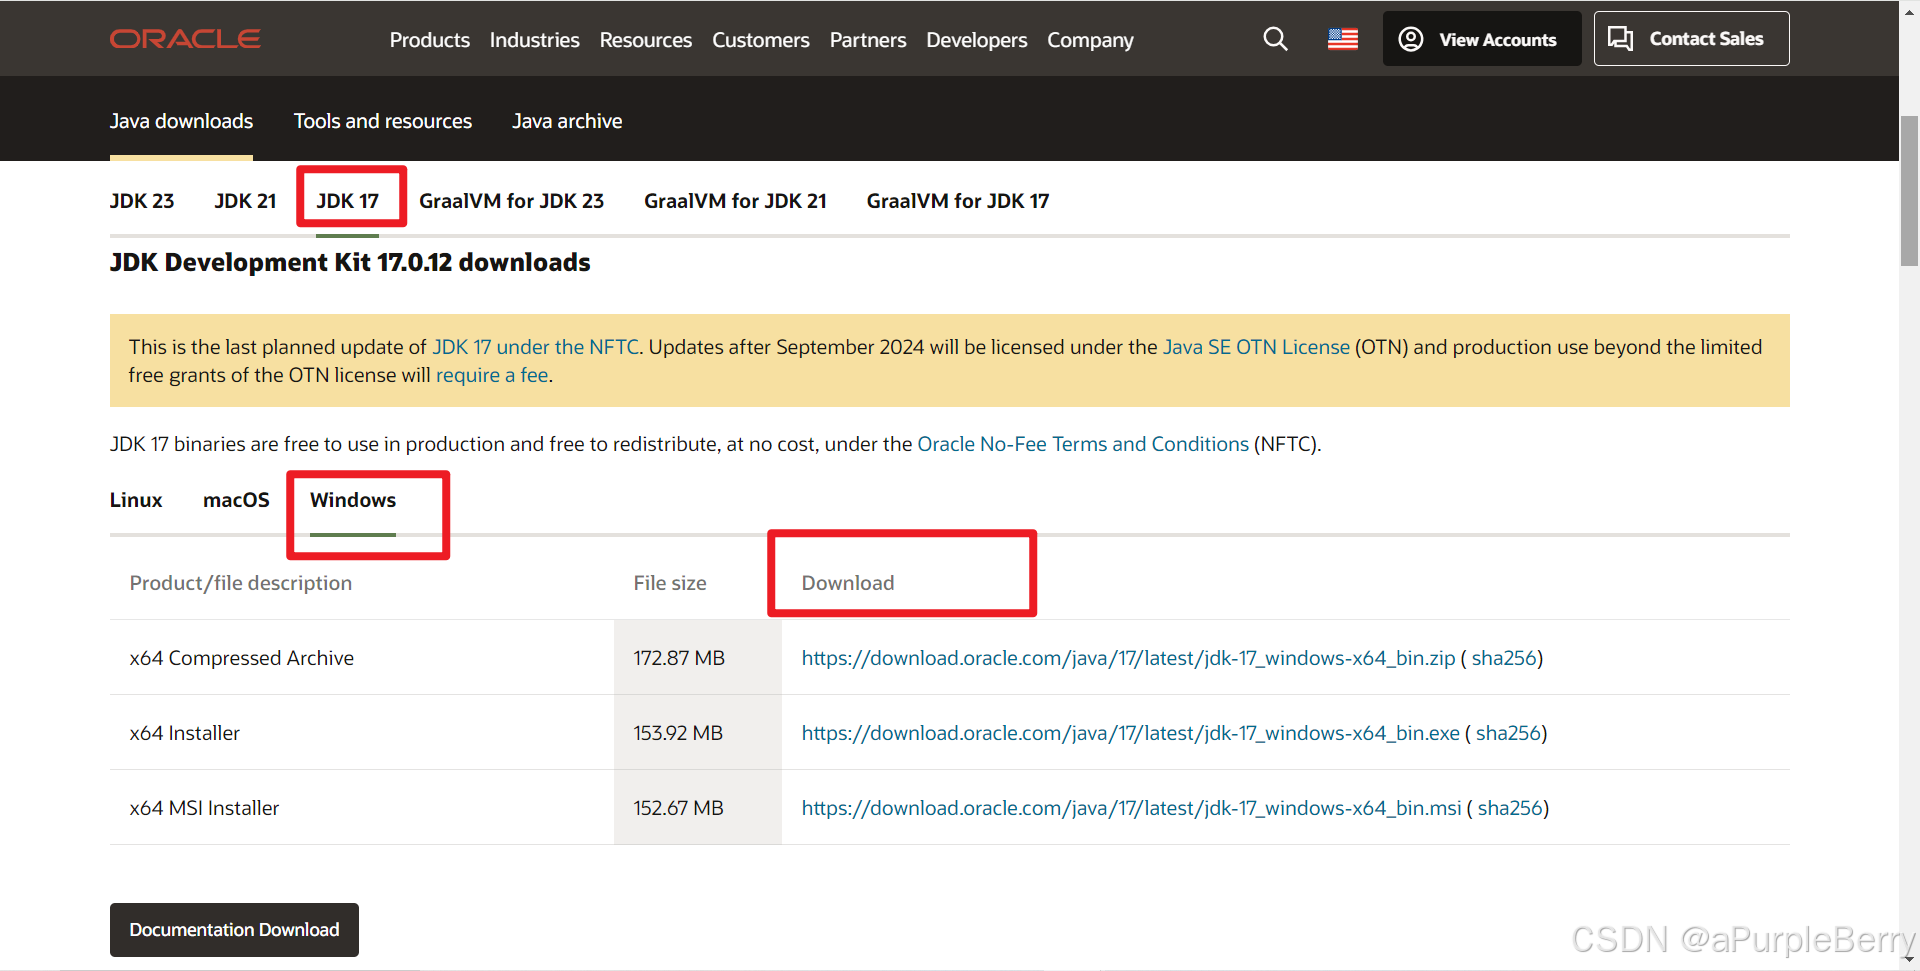Select GraalVM for JDK 17 tab
1920x971 pixels.
click(x=958, y=201)
